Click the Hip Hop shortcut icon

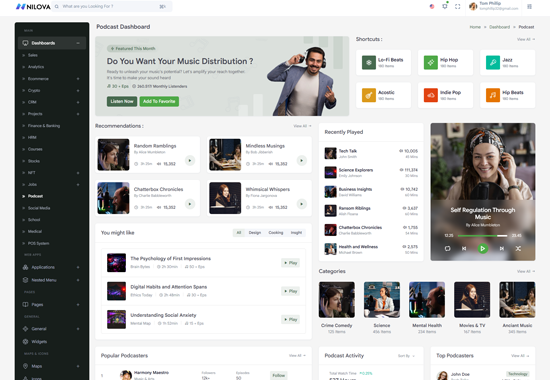[431, 62]
